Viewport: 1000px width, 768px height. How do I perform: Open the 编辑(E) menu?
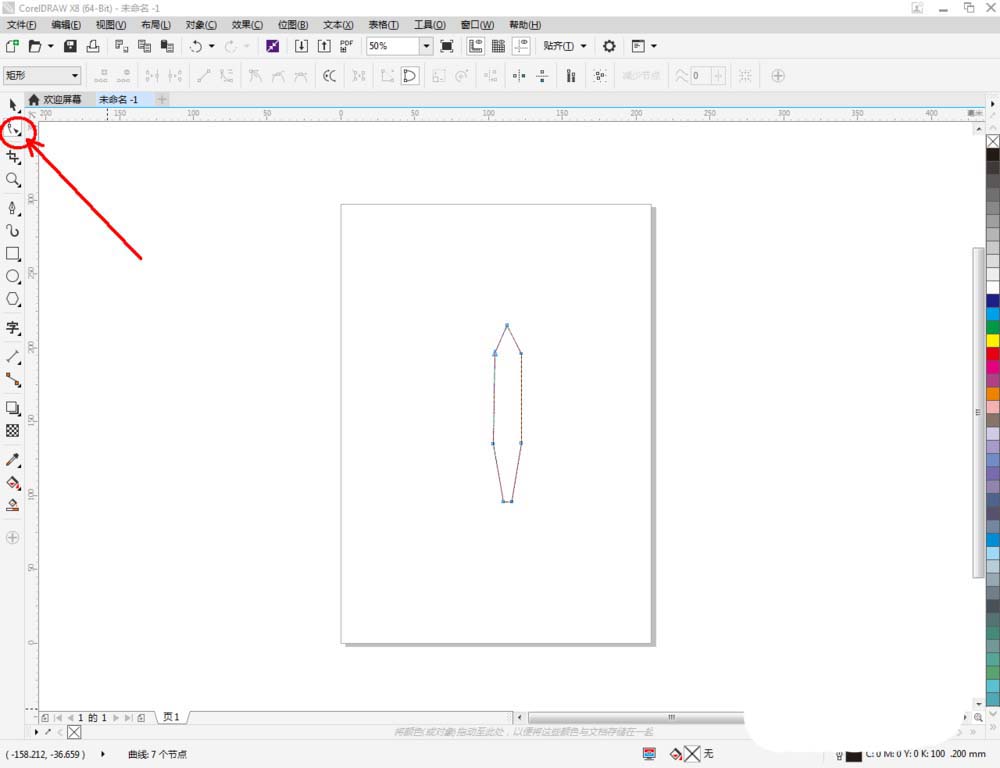(x=66, y=25)
